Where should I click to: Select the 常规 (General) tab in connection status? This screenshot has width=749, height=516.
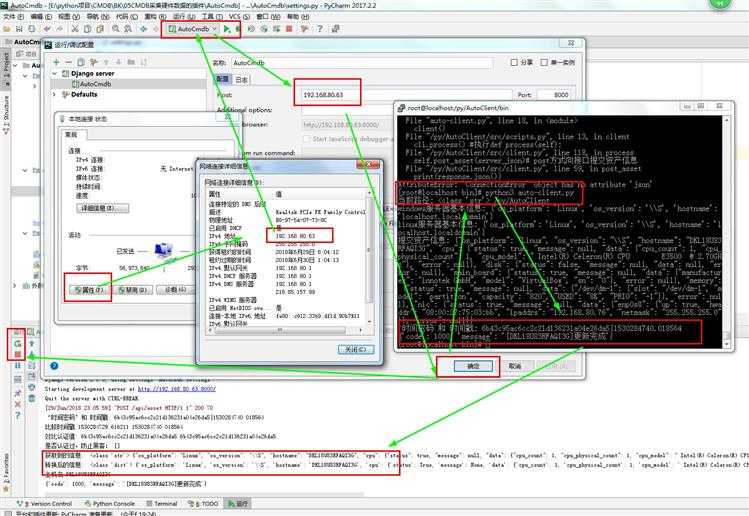pos(72,135)
